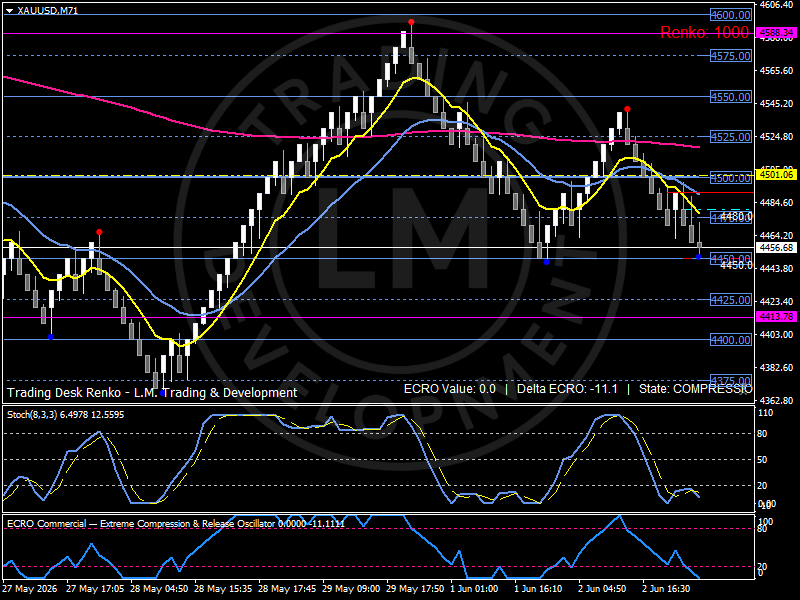
Task: Click the blue swing-low dot at the 4375 bottom
Action: click(x=163, y=393)
